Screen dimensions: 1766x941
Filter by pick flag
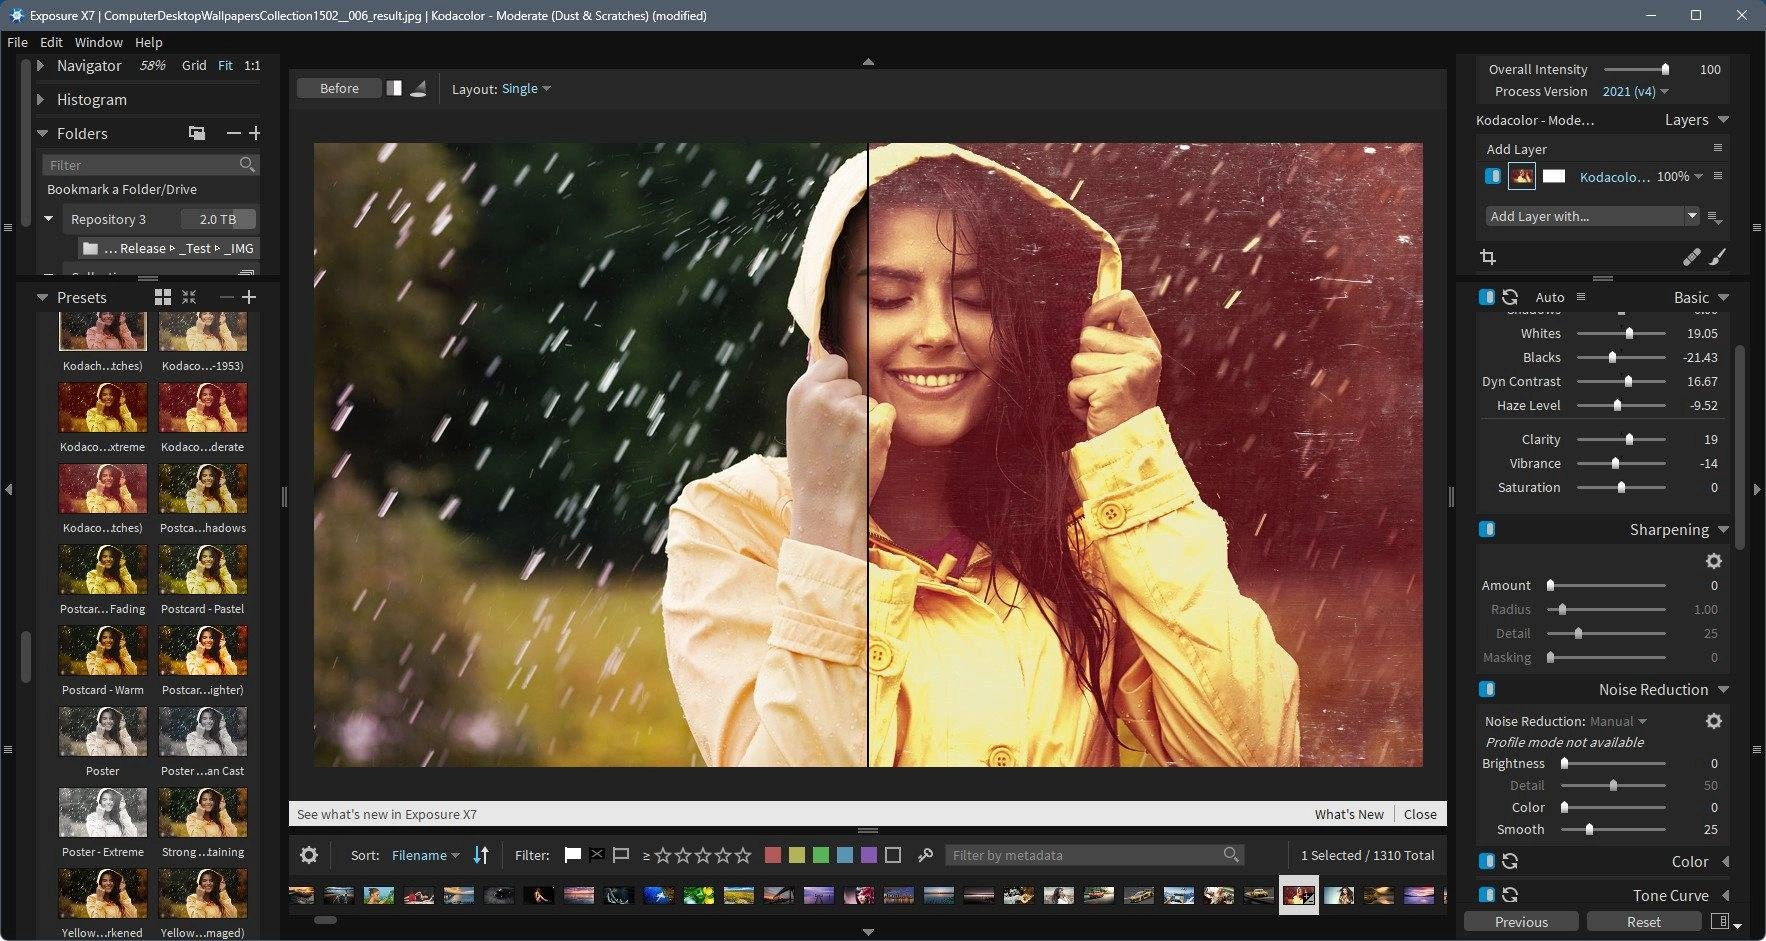573,855
